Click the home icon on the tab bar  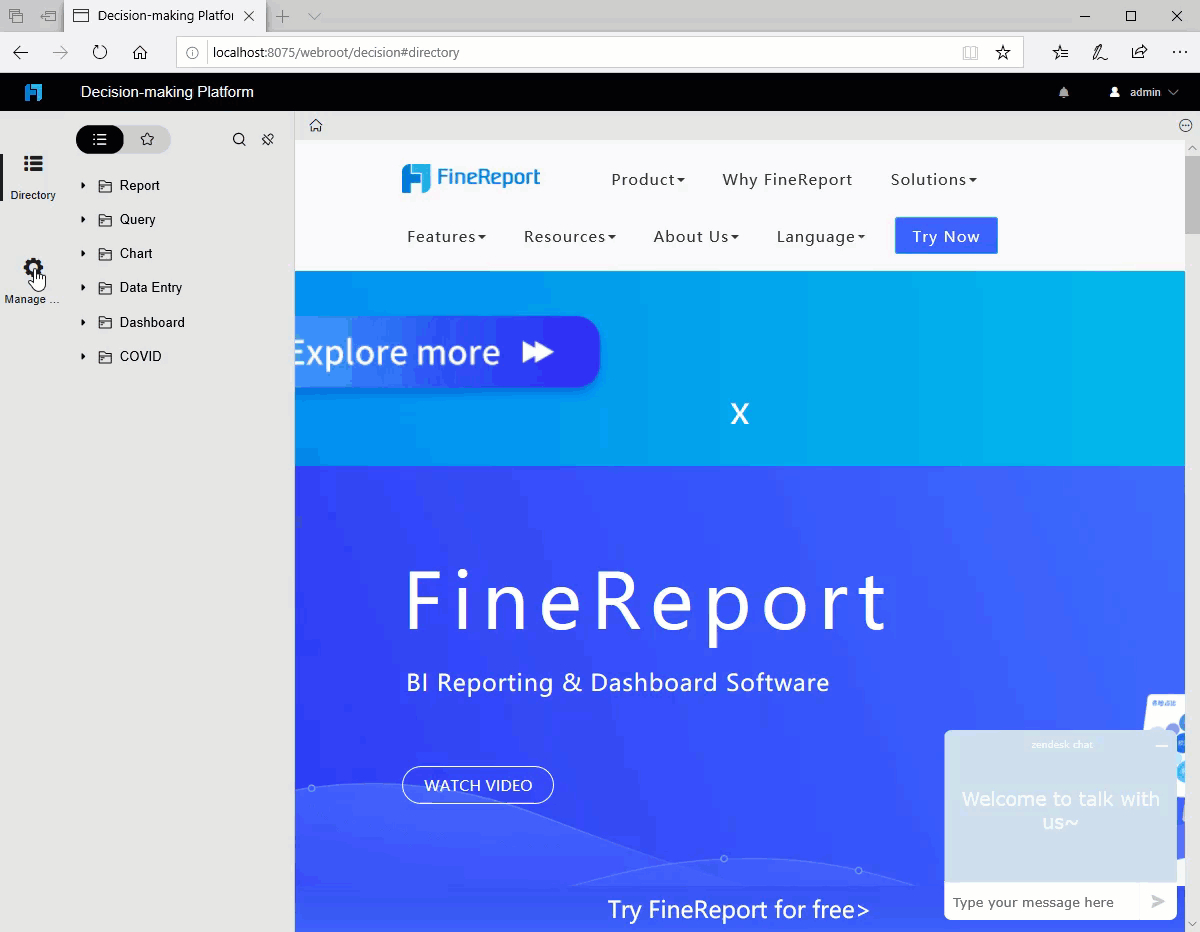(315, 125)
